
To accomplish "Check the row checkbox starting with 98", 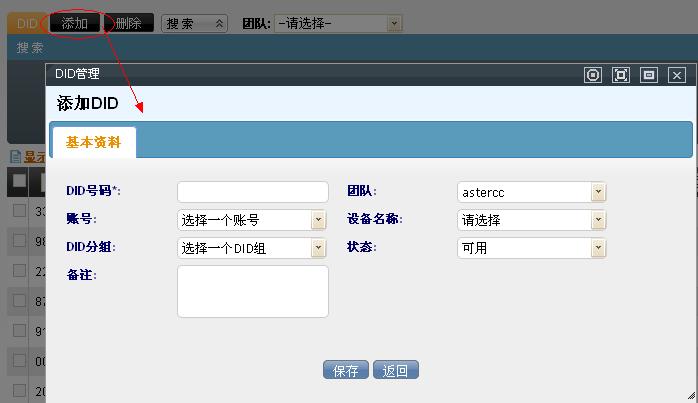I will pyautogui.click(x=18, y=240).
